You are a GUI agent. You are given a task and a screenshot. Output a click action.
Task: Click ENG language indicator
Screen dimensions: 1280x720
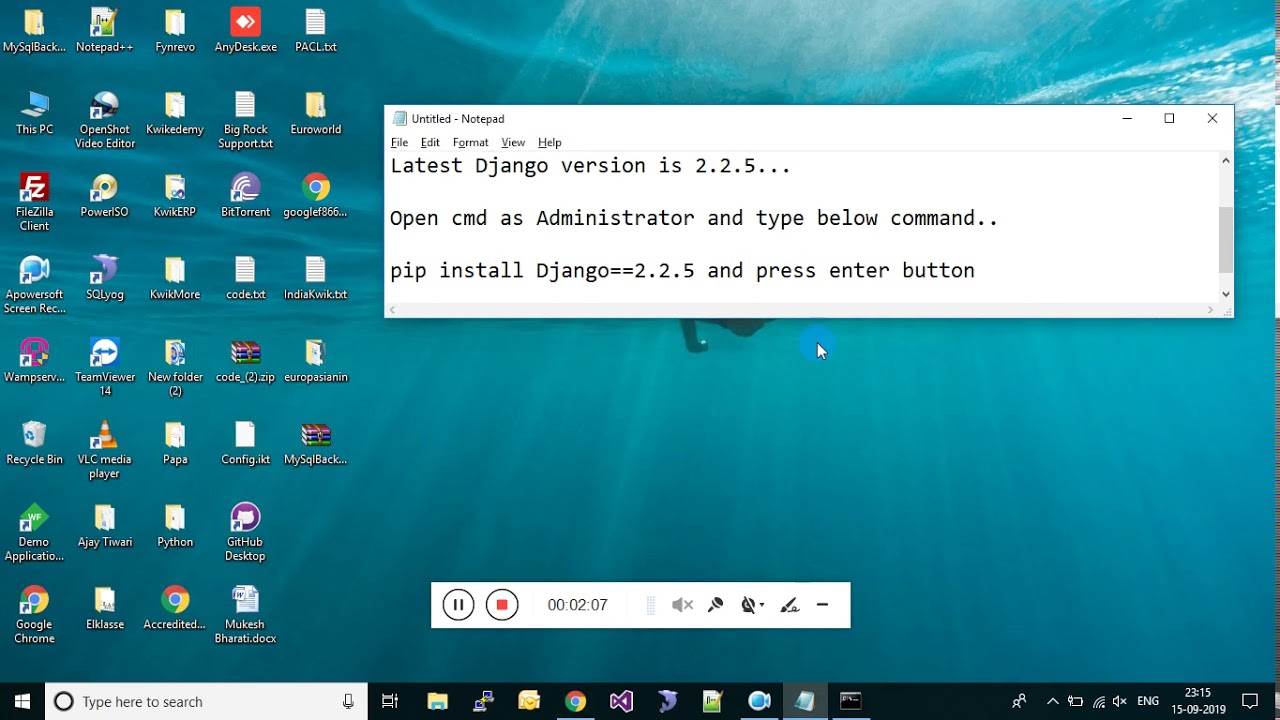pyautogui.click(x=1148, y=701)
